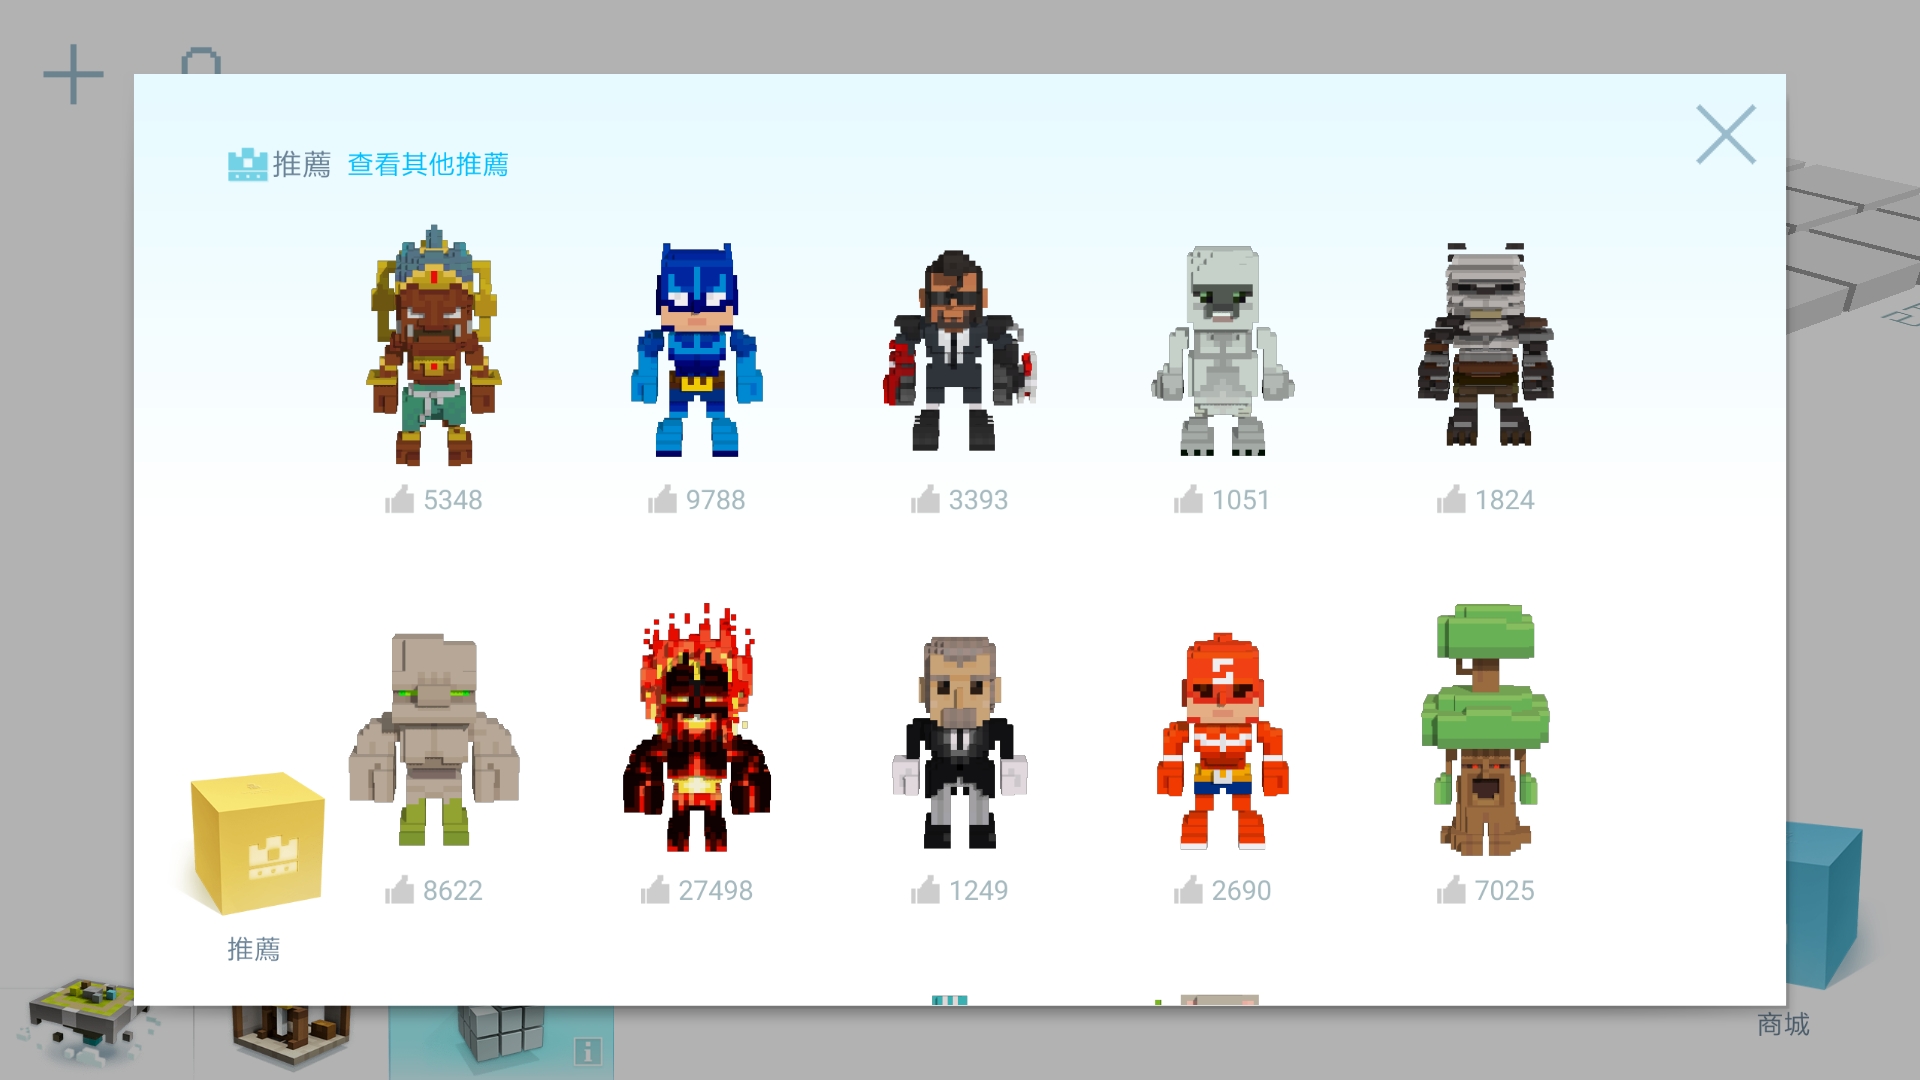Select the black suit man with sunglasses

click(x=959, y=350)
